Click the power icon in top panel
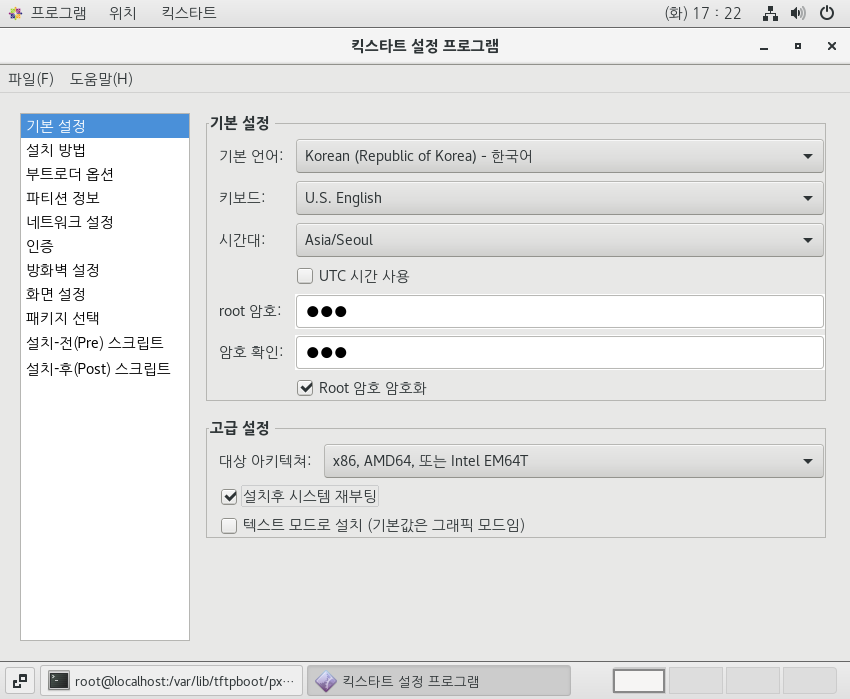 (827, 13)
